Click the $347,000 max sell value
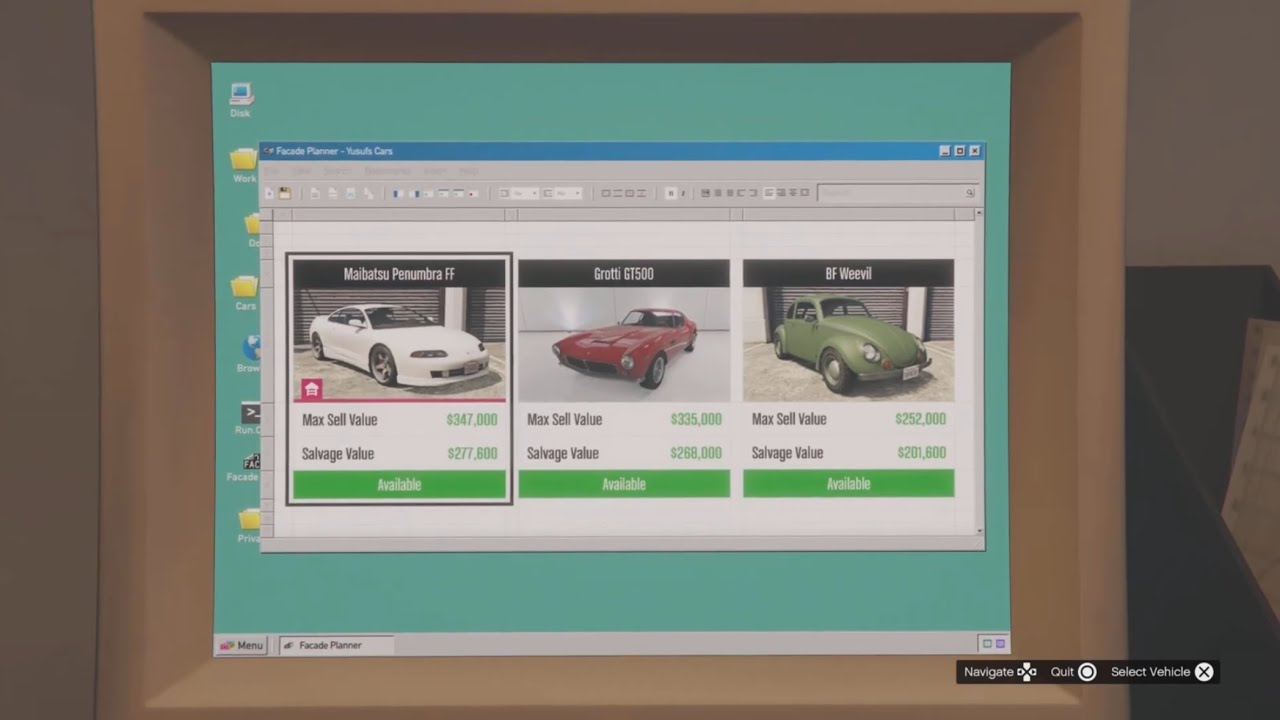This screenshot has width=1280, height=720. click(x=472, y=420)
